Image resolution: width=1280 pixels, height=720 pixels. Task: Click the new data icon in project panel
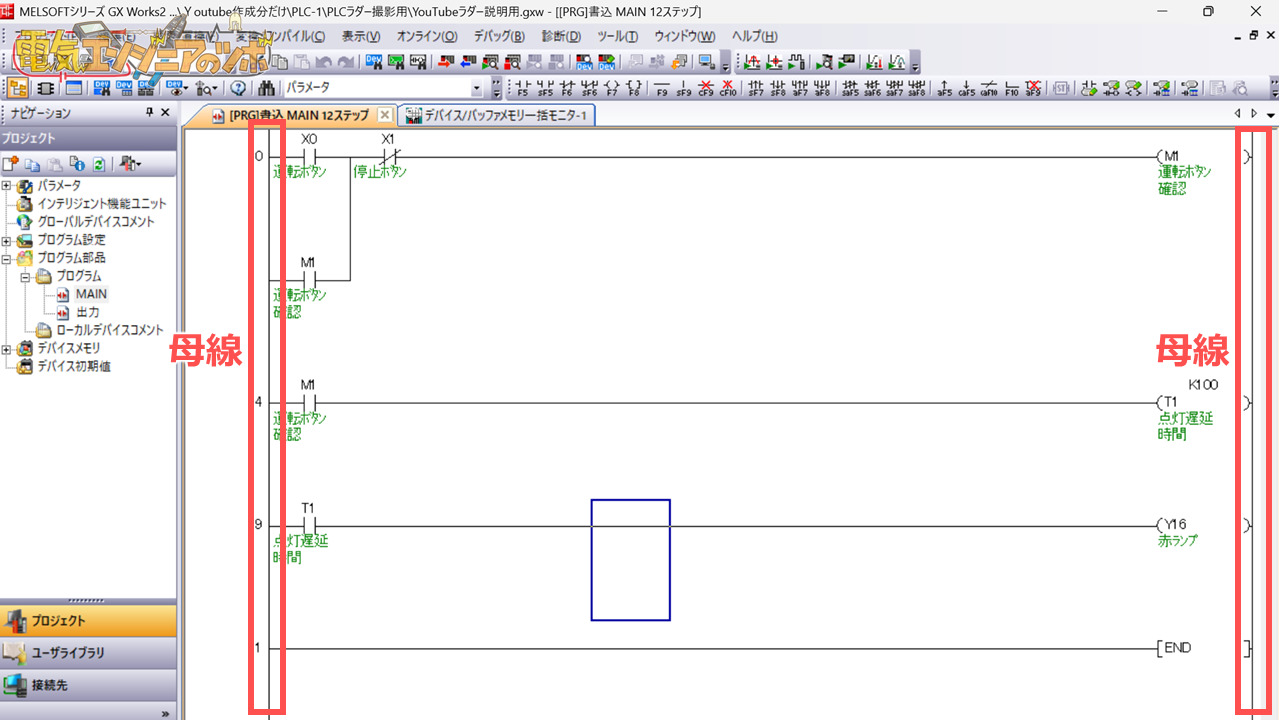coord(11,164)
